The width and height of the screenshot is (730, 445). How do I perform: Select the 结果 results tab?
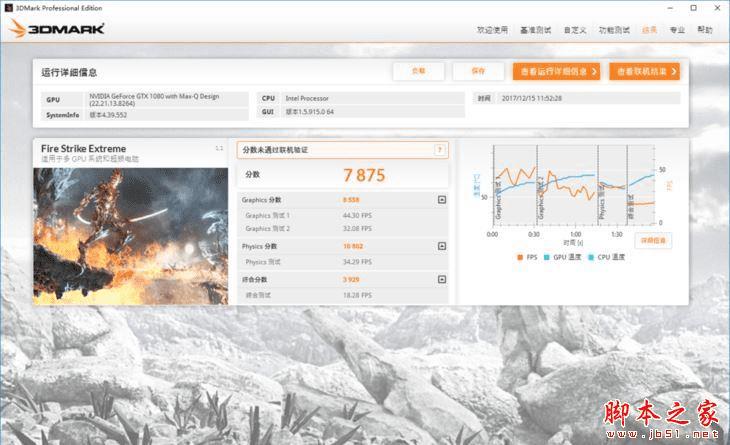click(x=649, y=30)
